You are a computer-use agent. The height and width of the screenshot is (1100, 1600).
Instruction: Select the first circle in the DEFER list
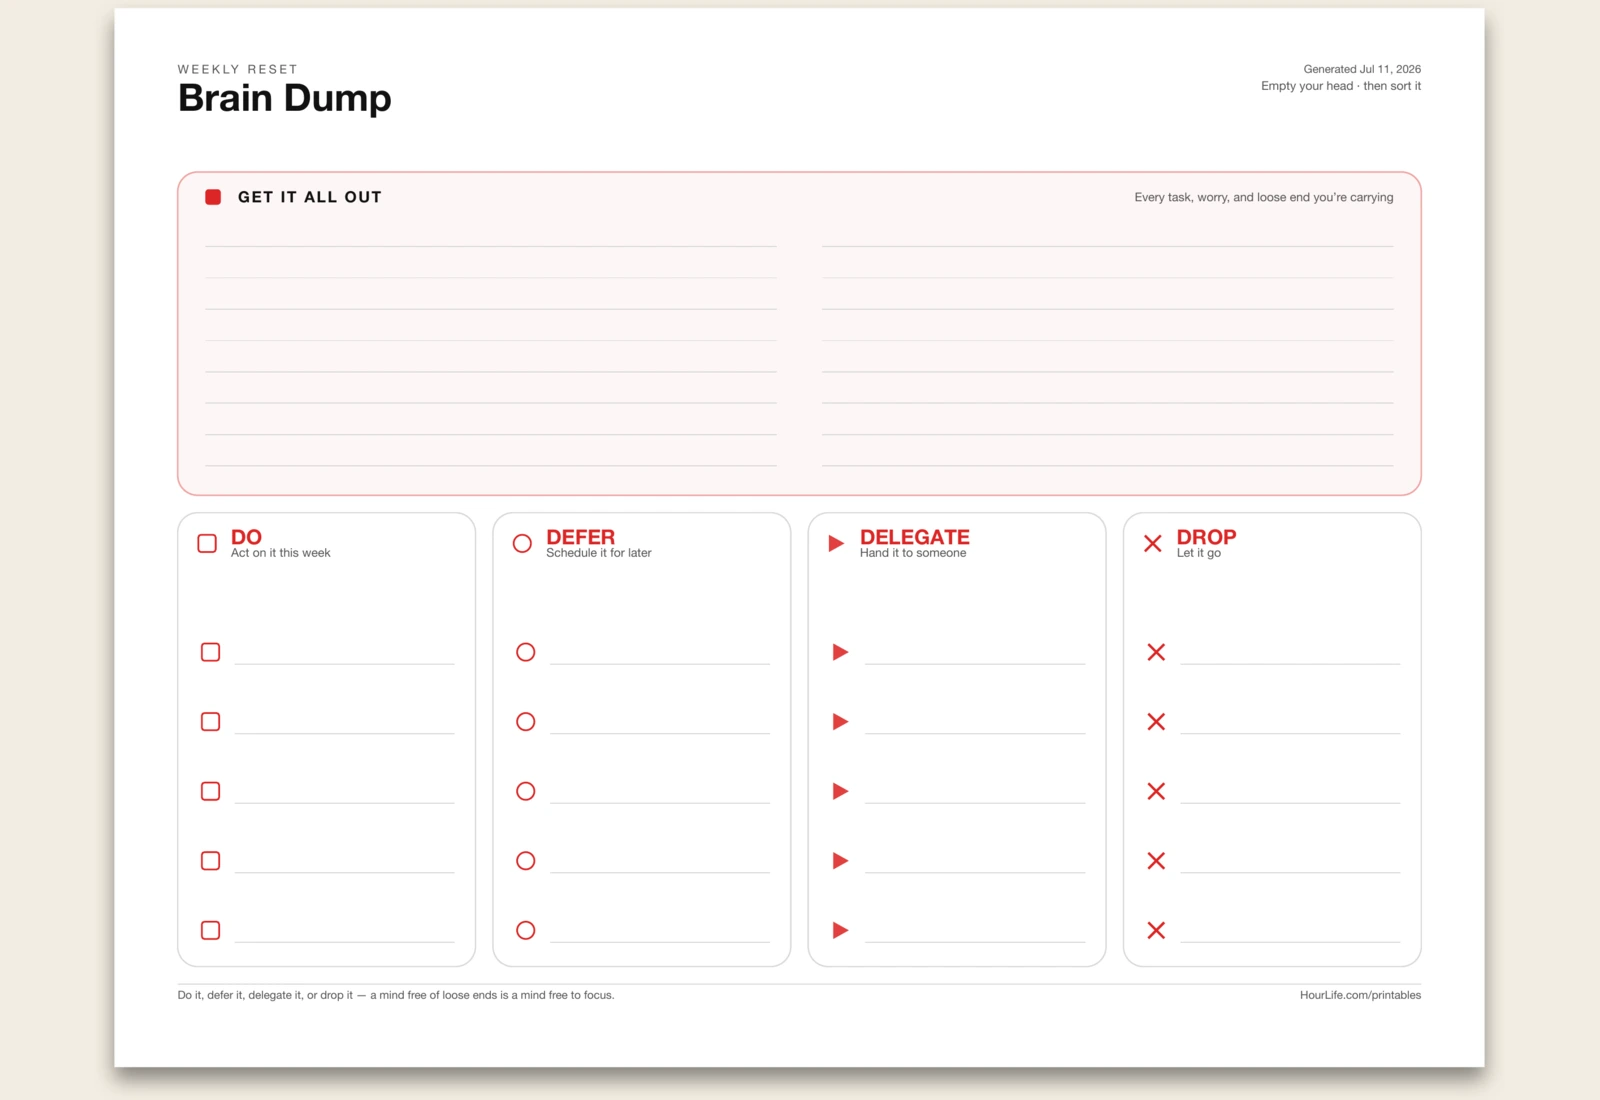coord(525,652)
